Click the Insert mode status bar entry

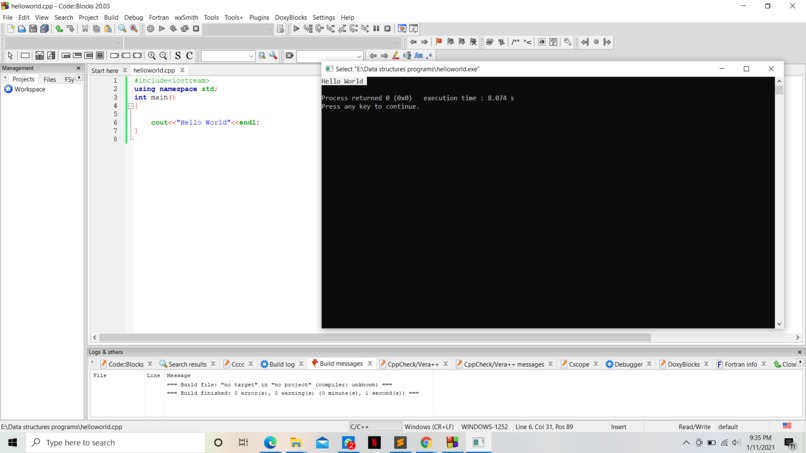coord(618,427)
